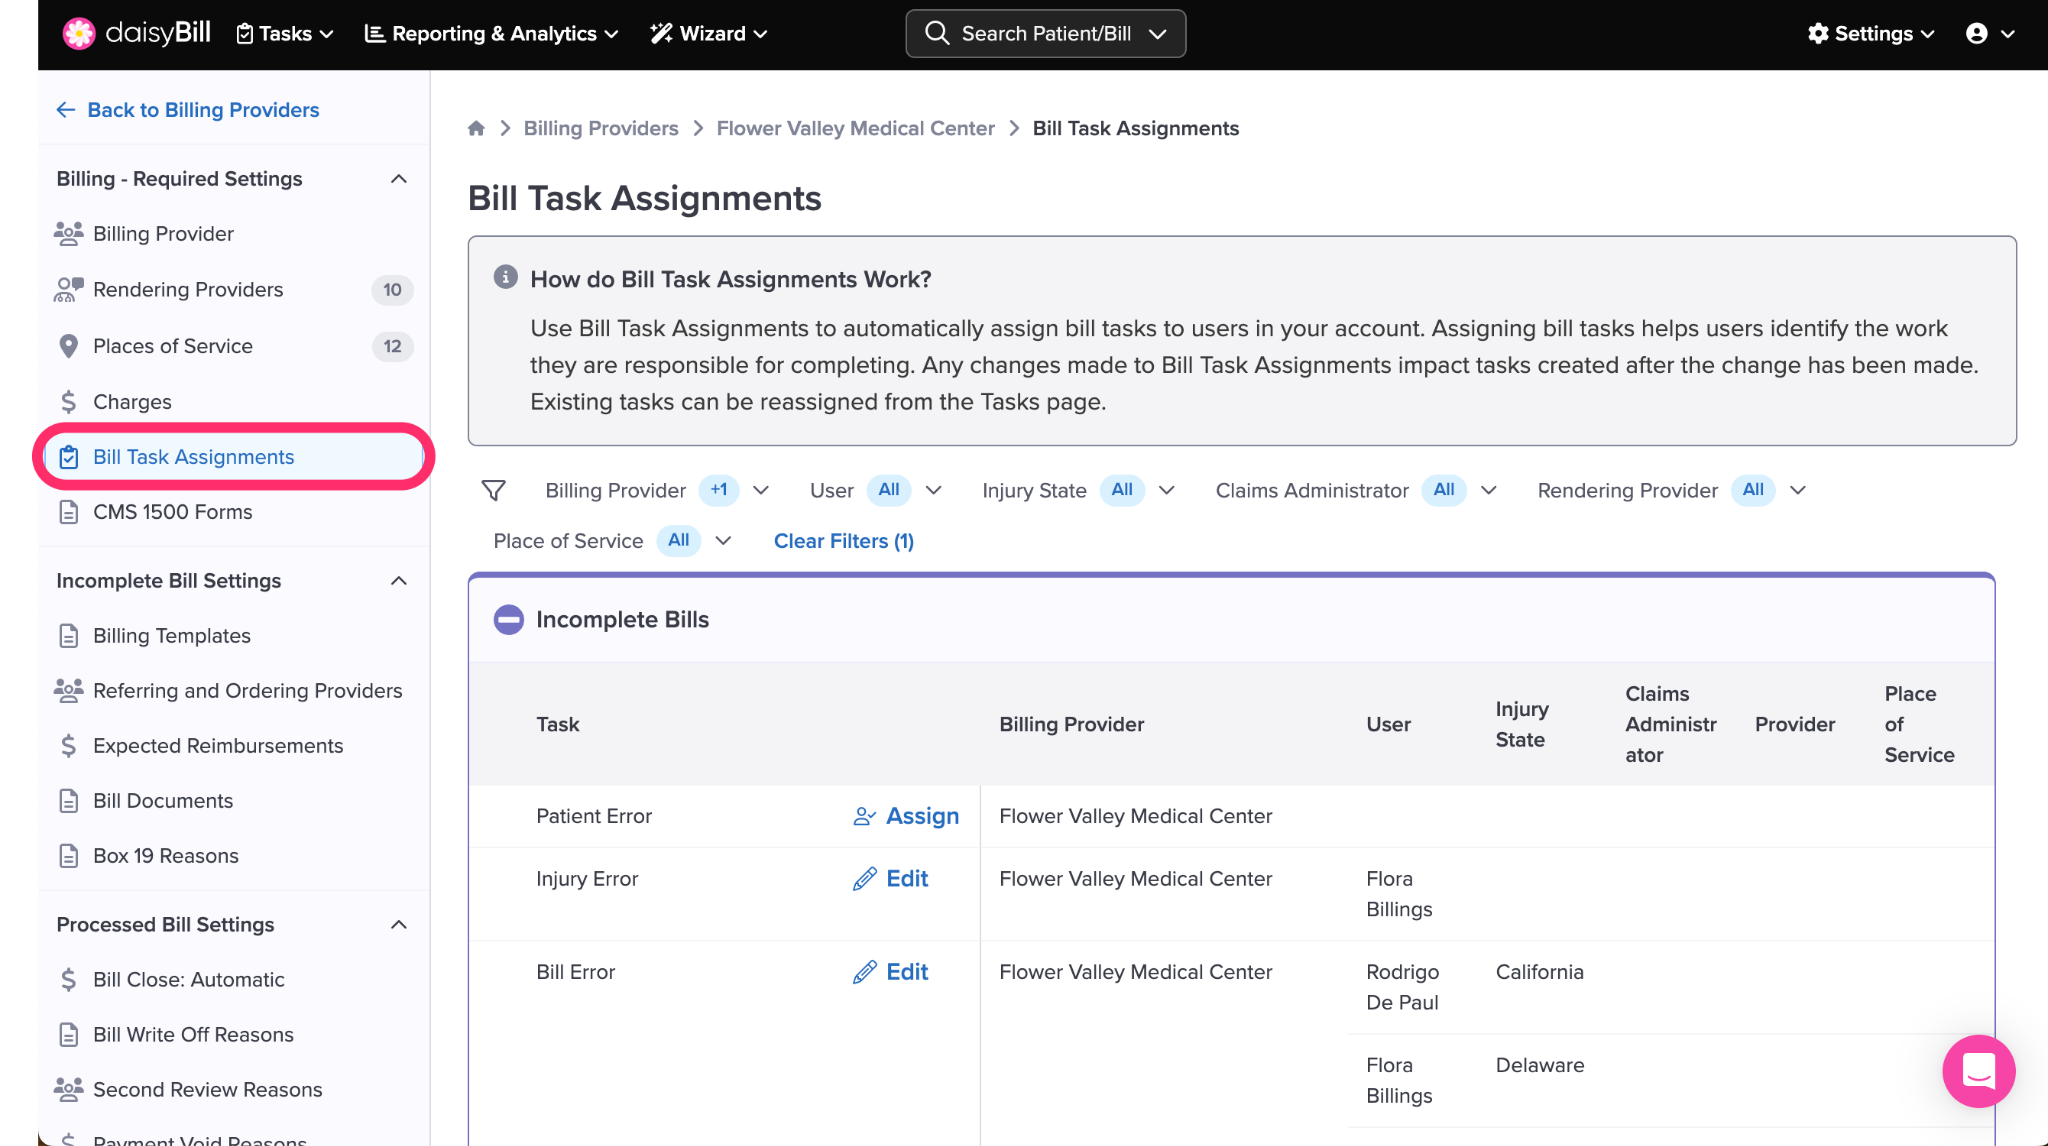Click the Places of Service pin icon
Screen dimensions: 2048x1146
pyautogui.click(x=68, y=346)
